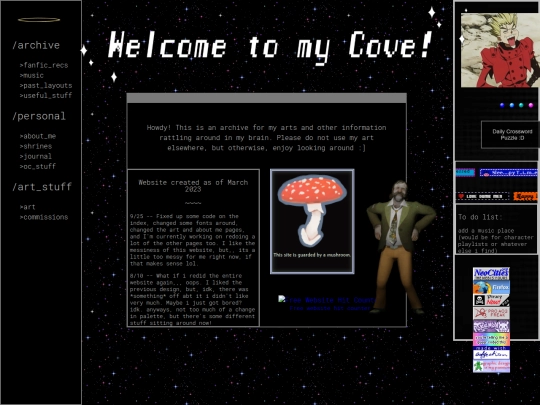Click the blue dotted-border blinkie
Image resolution: width=540 pixels, height=405 pixels.
[x=509, y=172]
